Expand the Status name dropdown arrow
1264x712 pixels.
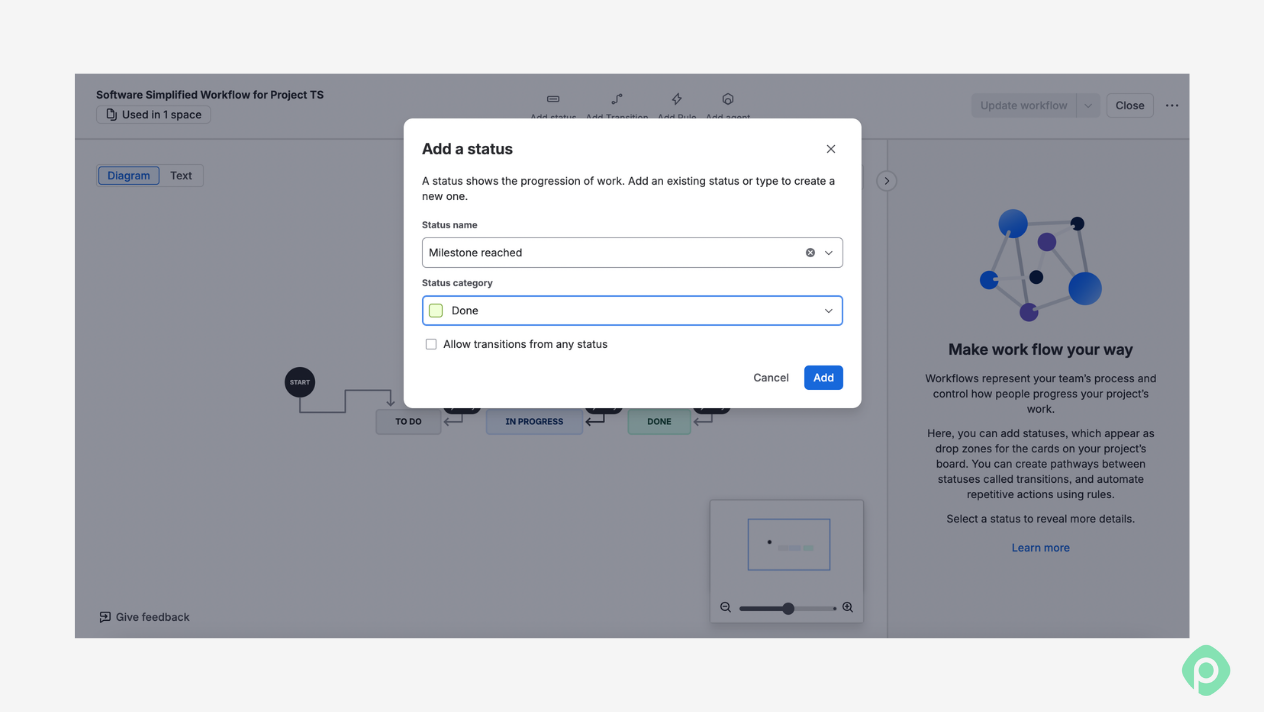pos(829,253)
